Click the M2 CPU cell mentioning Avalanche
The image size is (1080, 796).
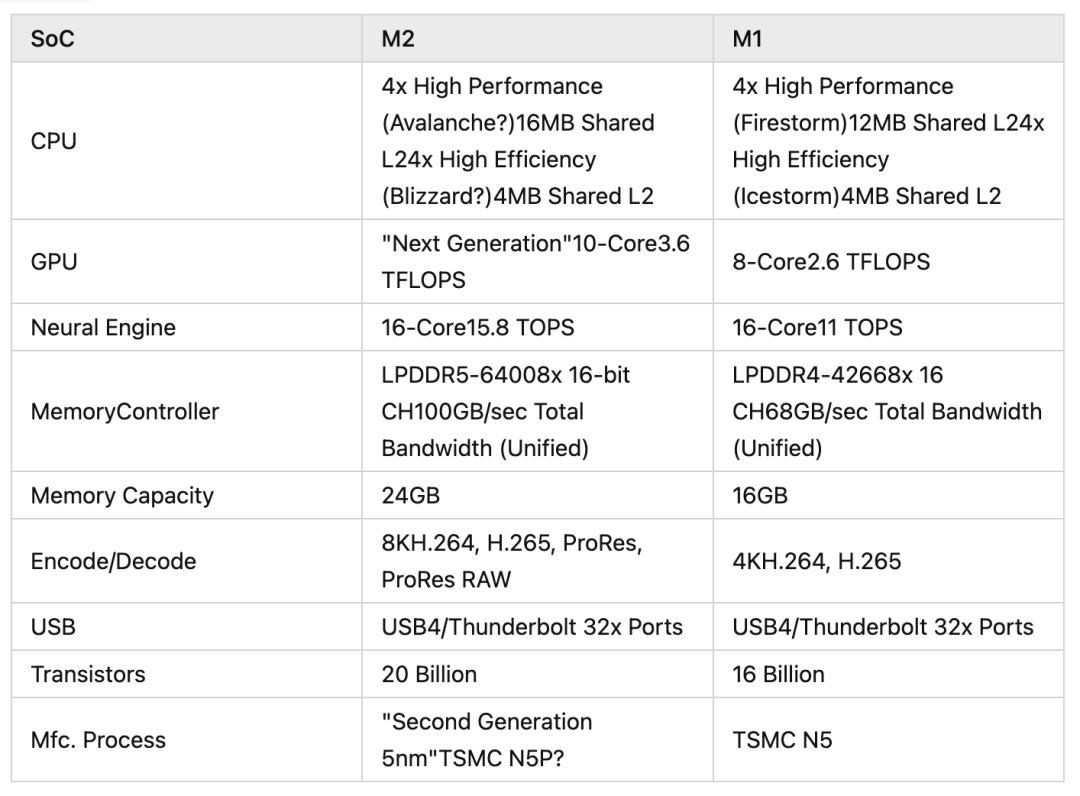tap(518, 141)
